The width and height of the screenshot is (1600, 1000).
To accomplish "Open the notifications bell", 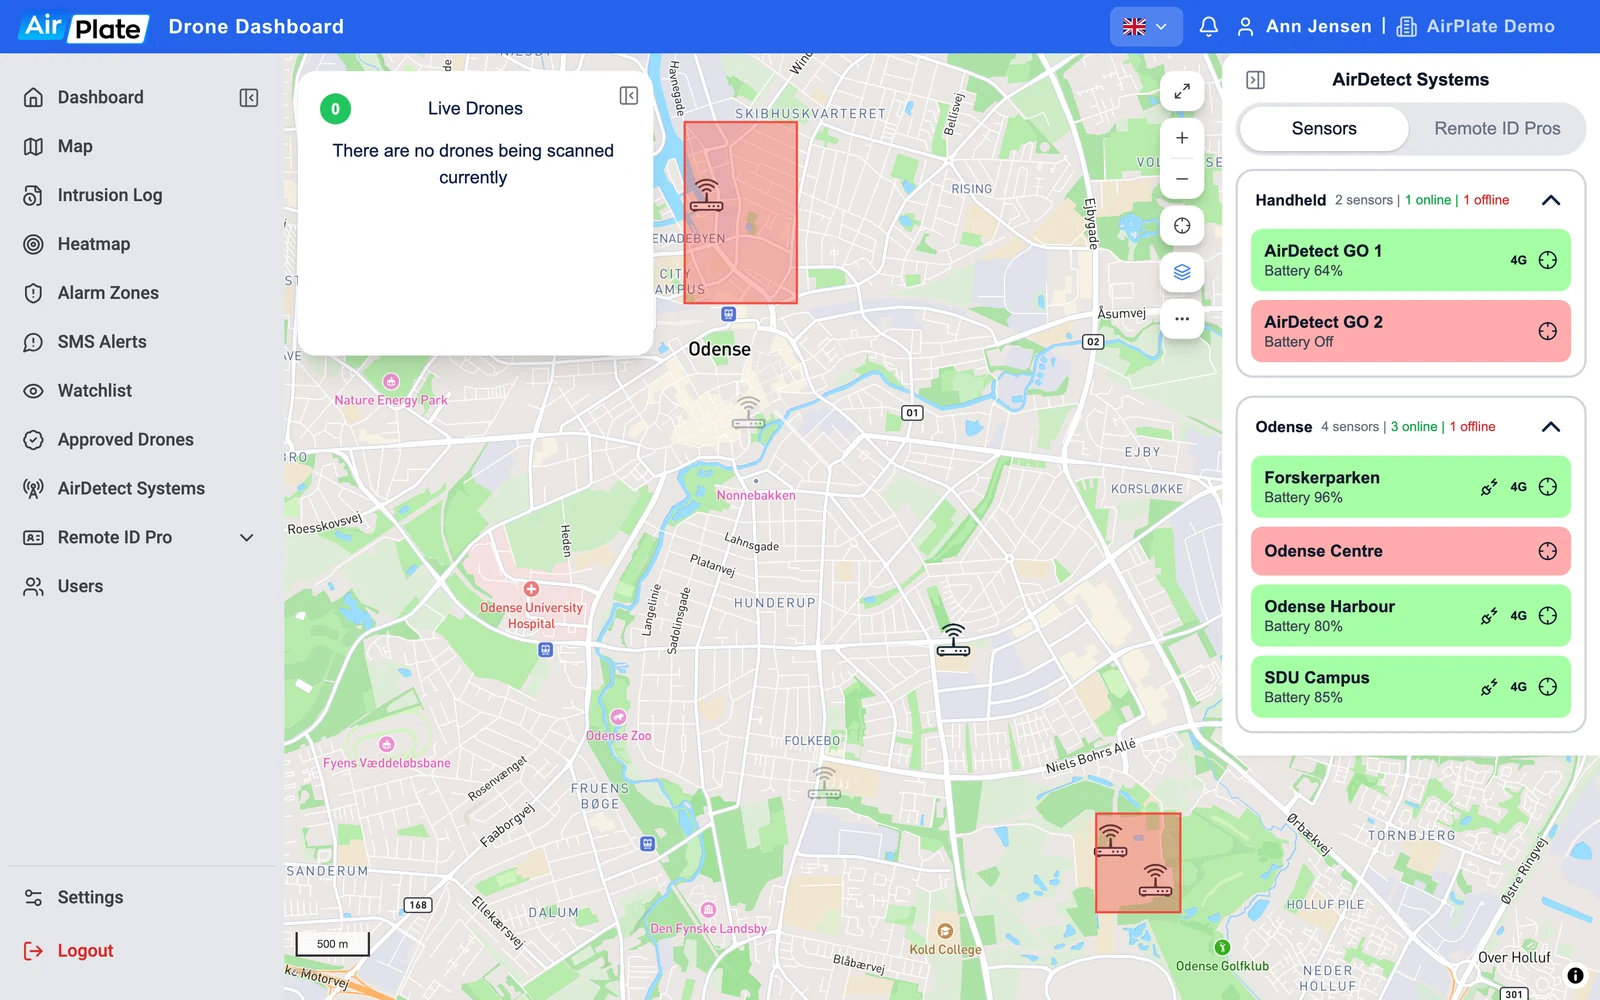I will pos(1209,27).
